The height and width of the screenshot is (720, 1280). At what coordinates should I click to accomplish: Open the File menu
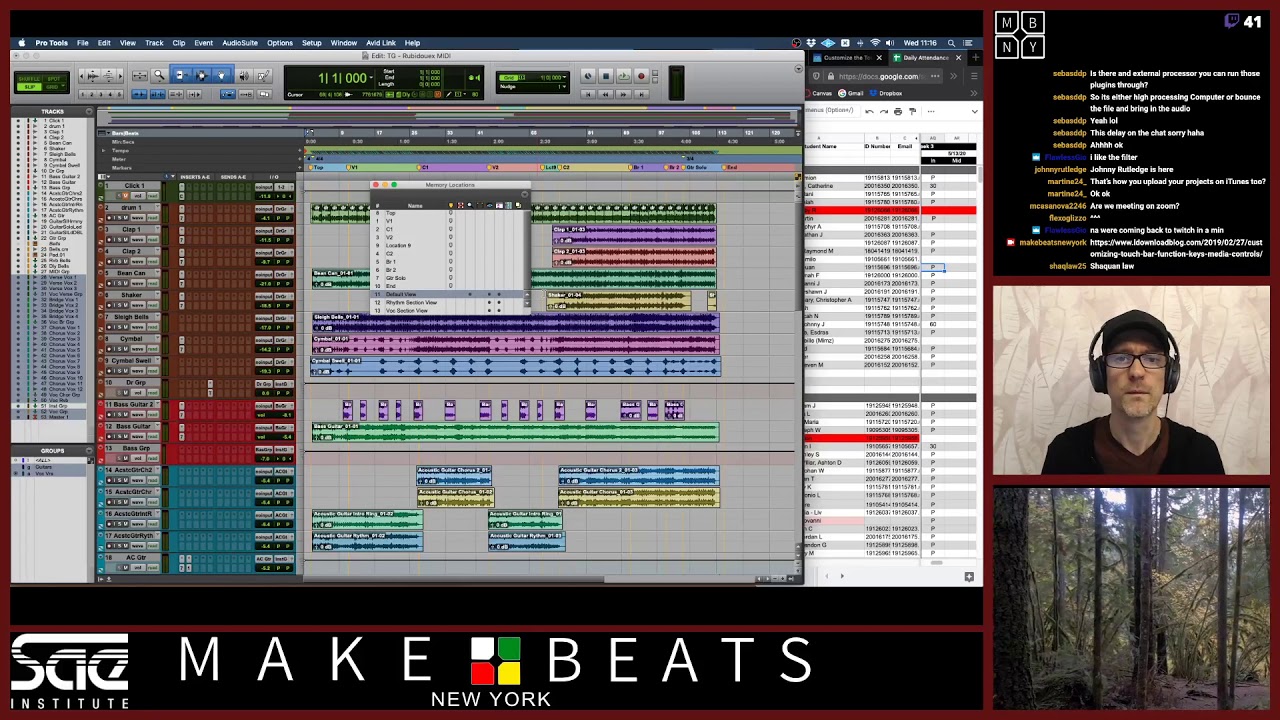pyautogui.click(x=83, y=43)
